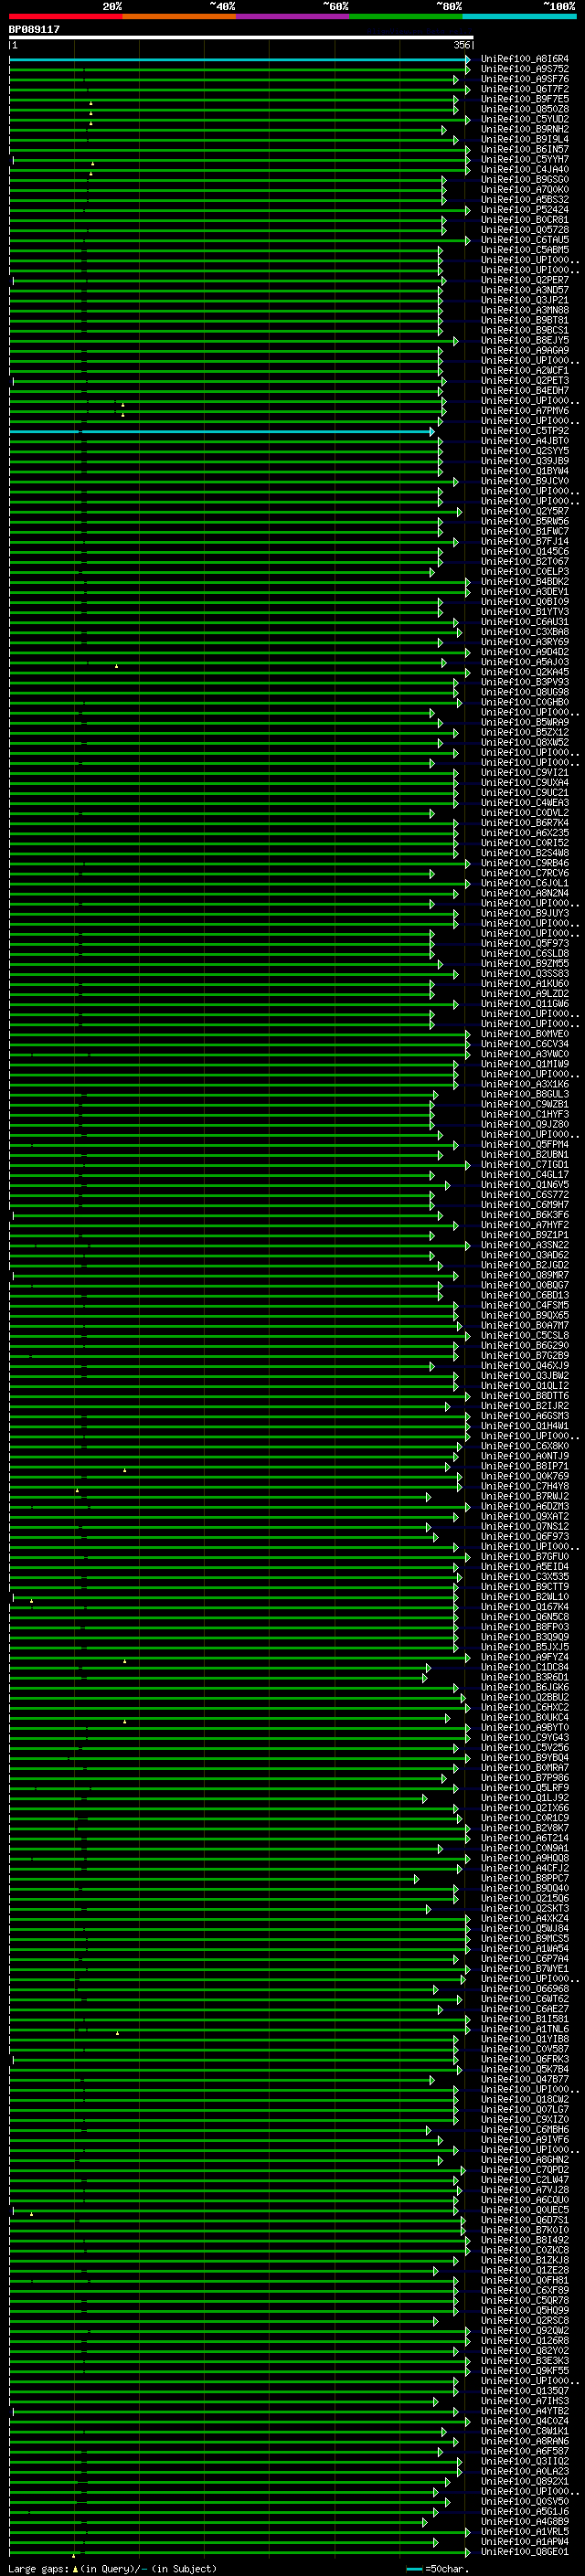Viewport: 585px width, 2576px height.
Task: Select the white query sequence bar
Action: click(x=241, y=38)
